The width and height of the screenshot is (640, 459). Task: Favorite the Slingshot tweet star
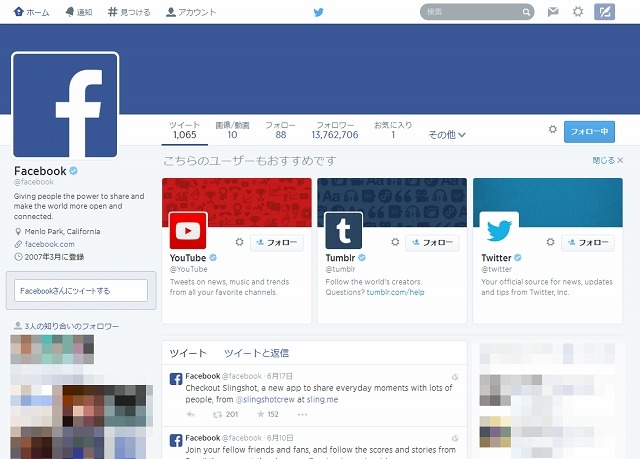coord(260,415)
